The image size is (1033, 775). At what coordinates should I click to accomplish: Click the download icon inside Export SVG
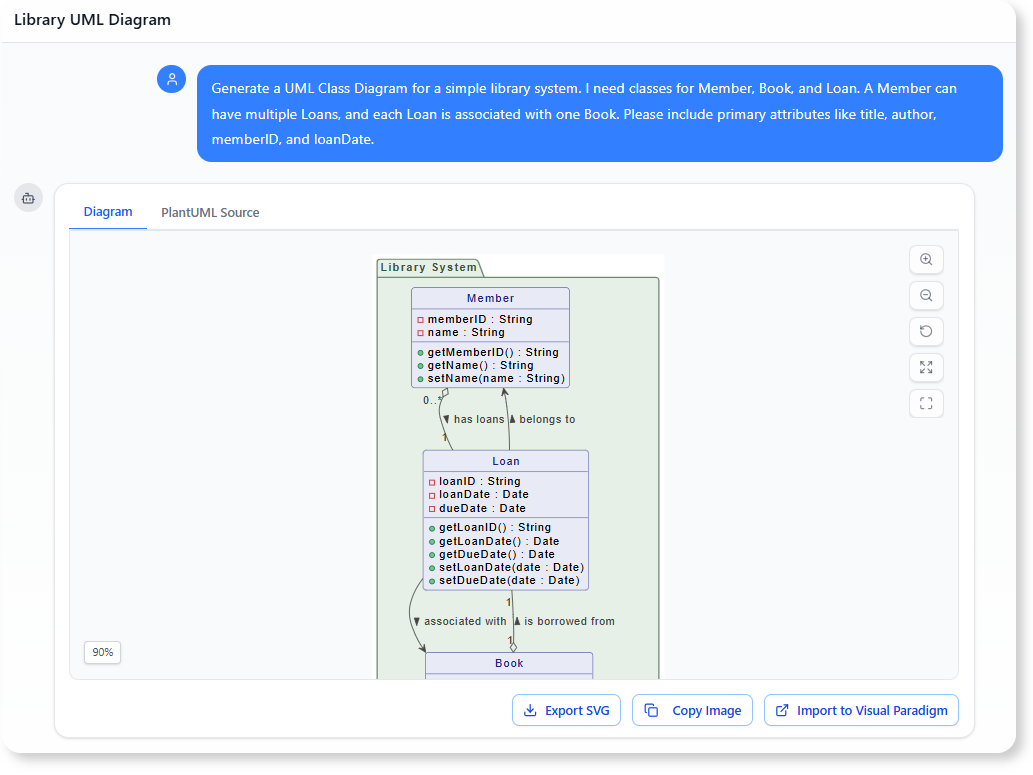pyautogui.click(x=528, y=710)
